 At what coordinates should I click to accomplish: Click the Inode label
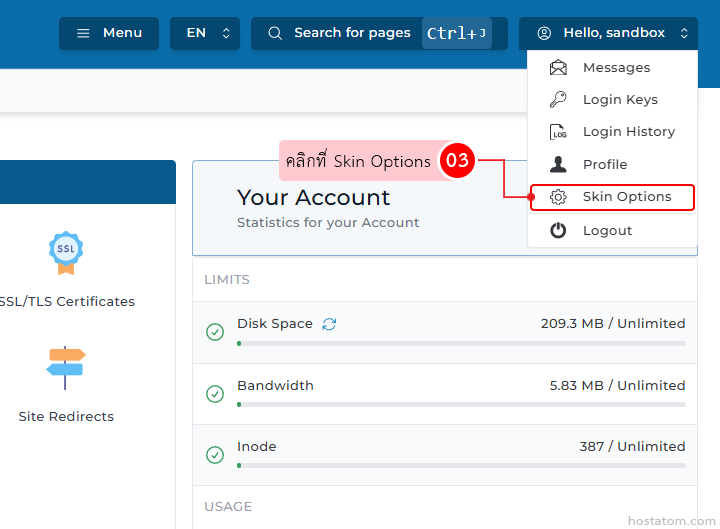coord(257,447)
